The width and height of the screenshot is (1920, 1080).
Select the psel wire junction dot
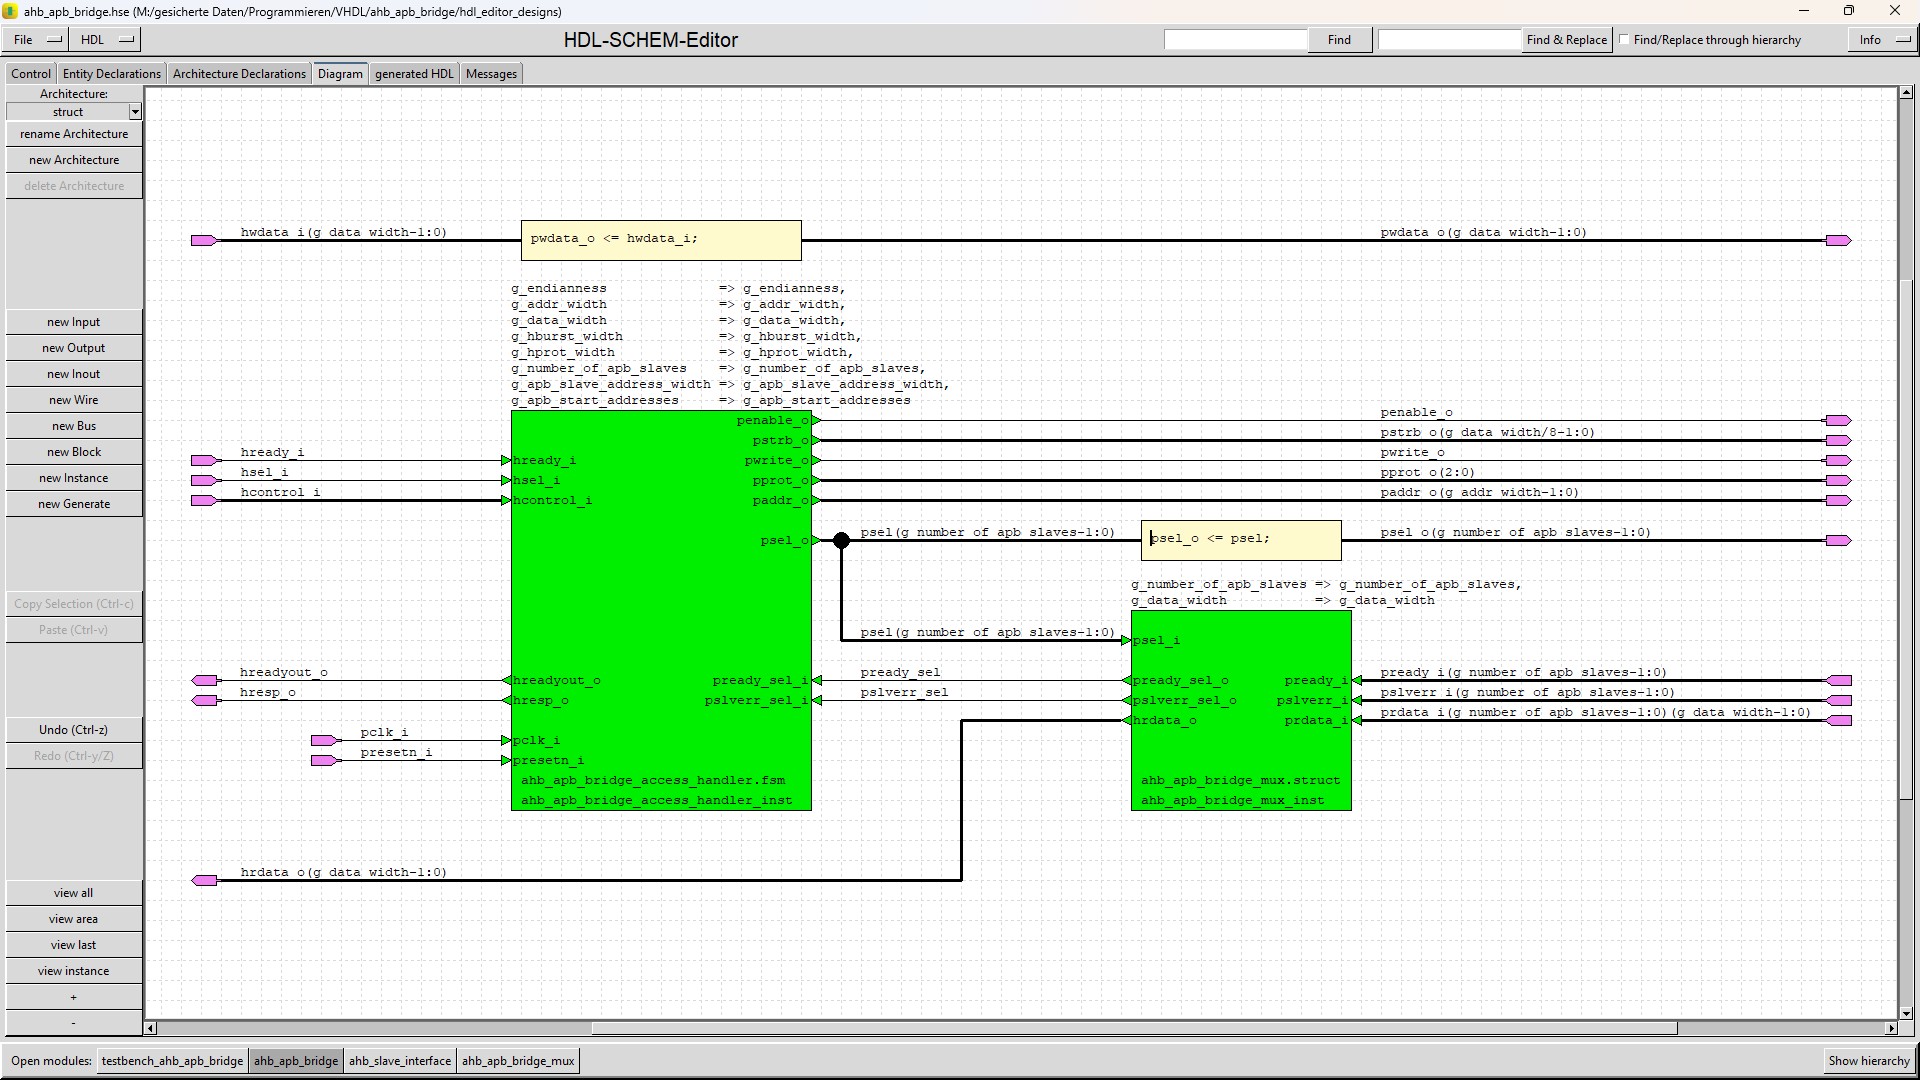point(841,541)
